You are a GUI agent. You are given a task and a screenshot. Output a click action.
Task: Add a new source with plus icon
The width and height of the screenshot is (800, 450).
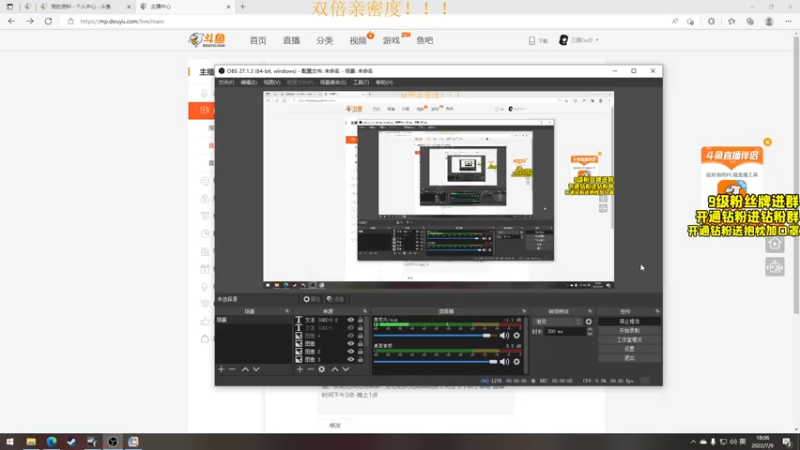299,369
